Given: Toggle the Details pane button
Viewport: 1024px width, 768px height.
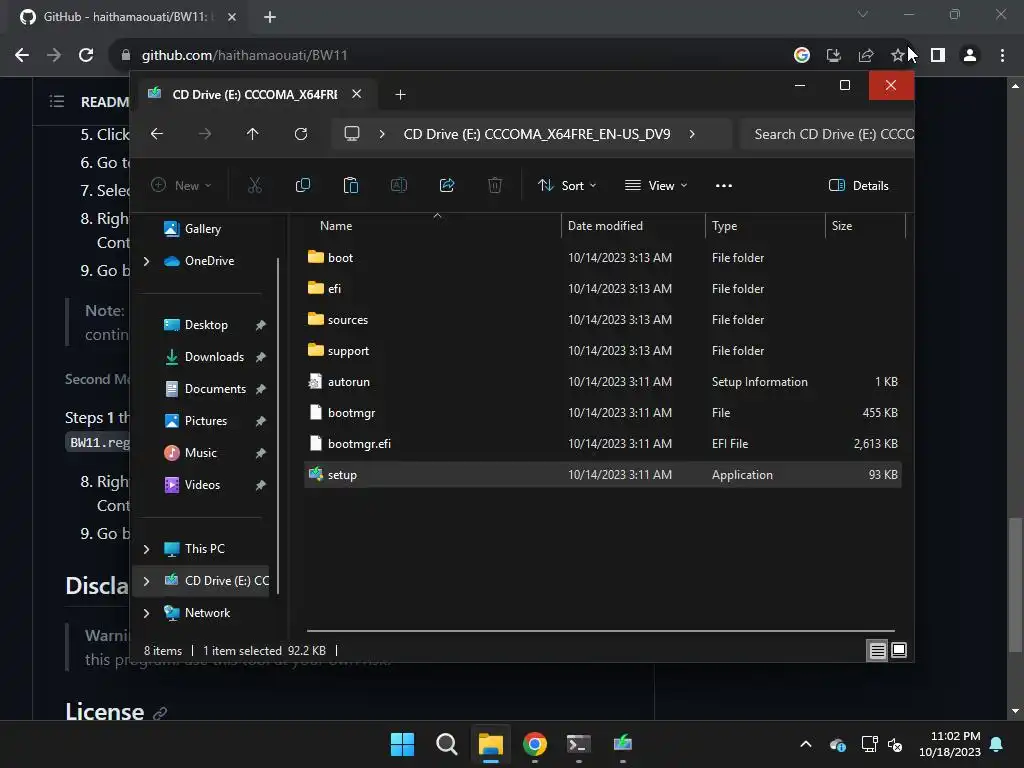Looking at the screenshot, I should coord(858,185).
